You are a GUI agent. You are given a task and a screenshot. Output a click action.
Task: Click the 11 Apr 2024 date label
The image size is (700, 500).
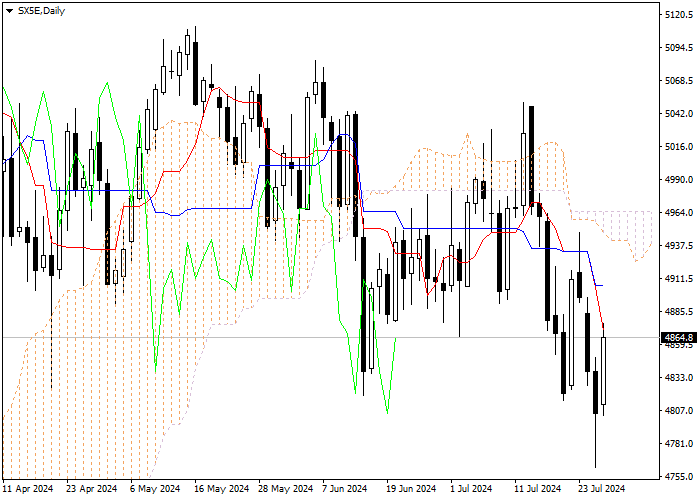click(28, 489)
